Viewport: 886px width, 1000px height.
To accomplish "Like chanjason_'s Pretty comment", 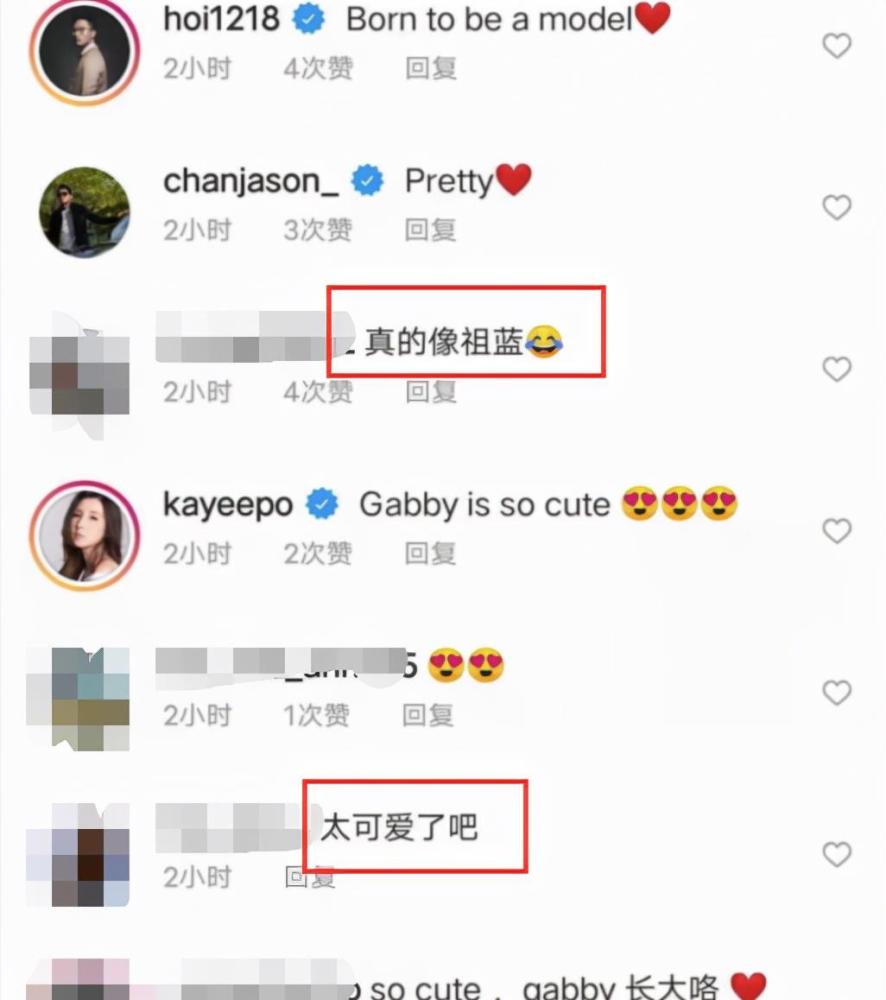I will coord(836,208).
